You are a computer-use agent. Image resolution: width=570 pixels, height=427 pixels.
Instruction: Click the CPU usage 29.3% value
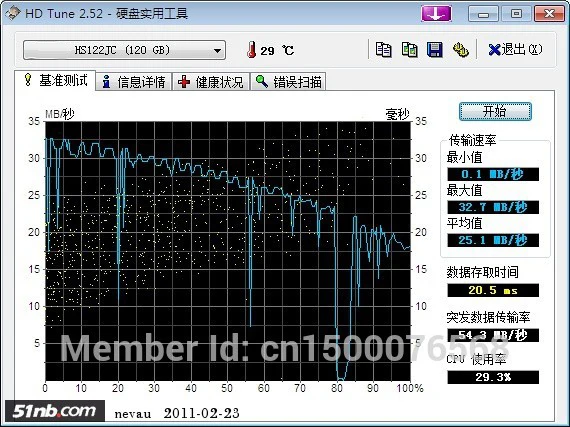[x=493, y=377]
